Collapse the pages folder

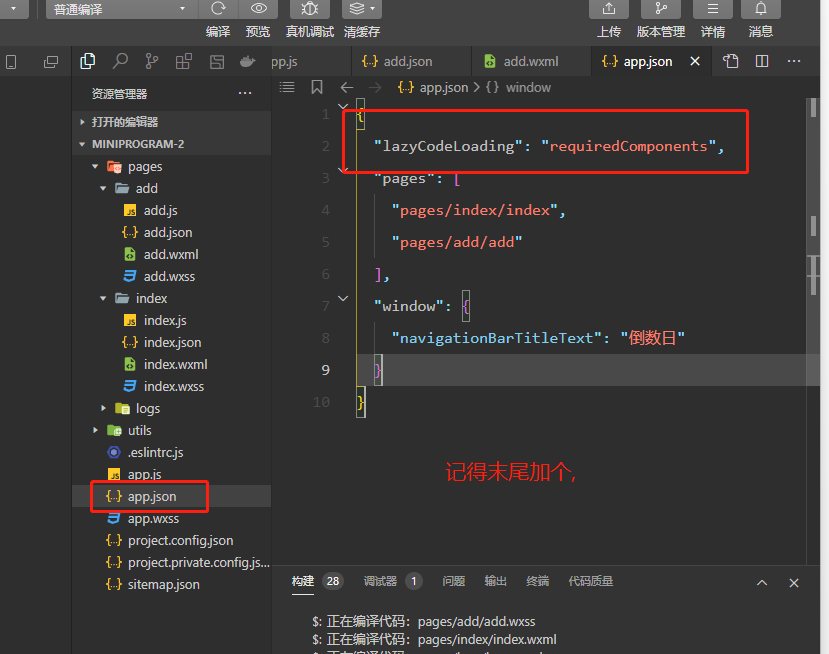[x=95, y=167]
